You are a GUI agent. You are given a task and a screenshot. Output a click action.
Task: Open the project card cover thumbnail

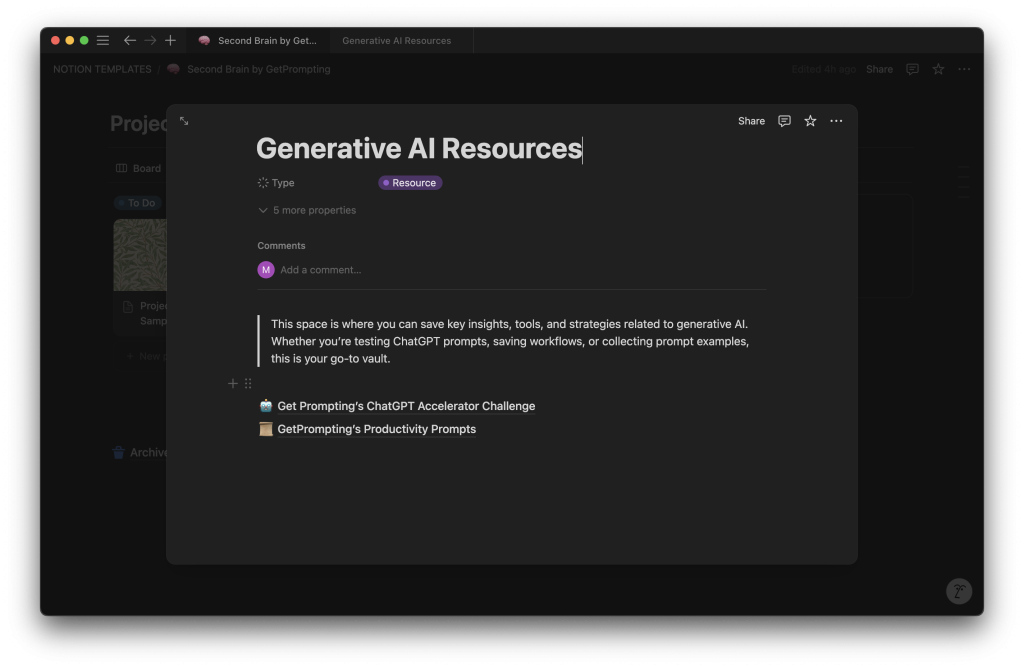pyautogui.click(x=140, y=255)
